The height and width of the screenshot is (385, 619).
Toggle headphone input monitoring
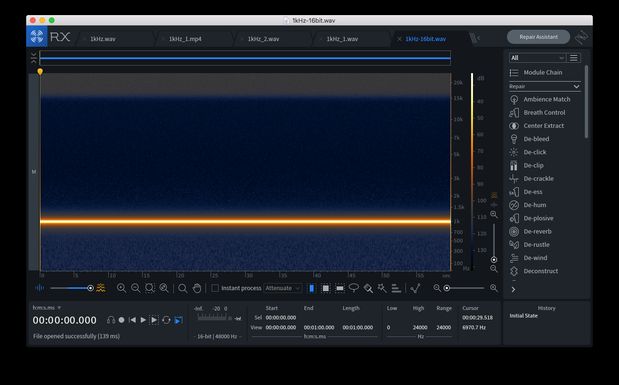(x=111, y=320)
